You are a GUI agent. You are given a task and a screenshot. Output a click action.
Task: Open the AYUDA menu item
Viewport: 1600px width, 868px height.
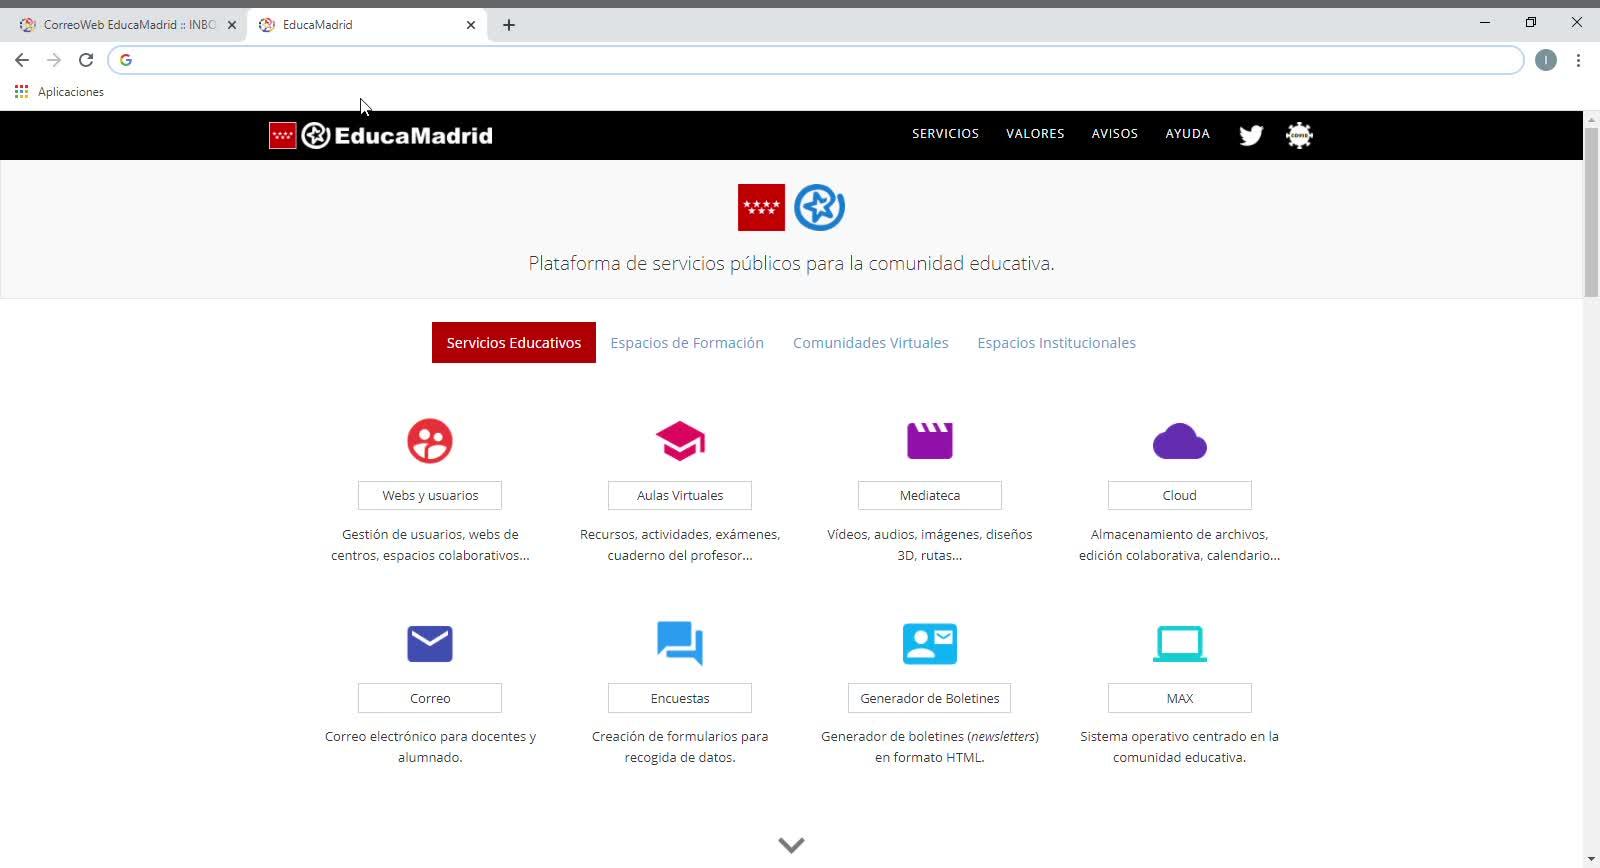click(1187, 134)
